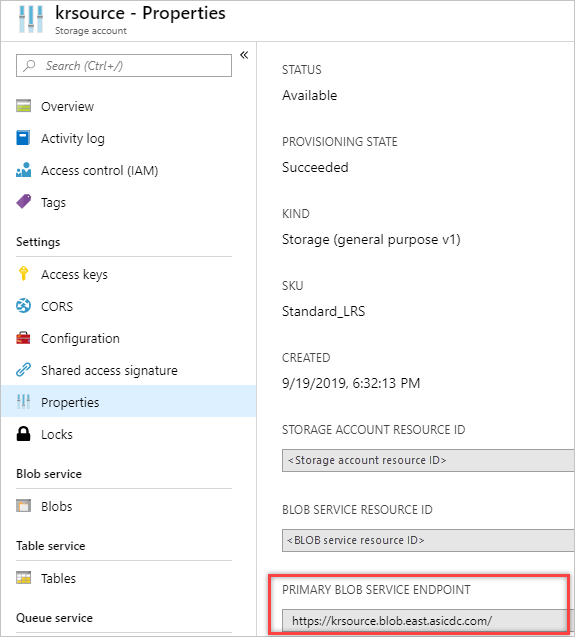The image size is (575, 637).
Task: Click the Activity log book icon
Action: (x=23, y=138)
